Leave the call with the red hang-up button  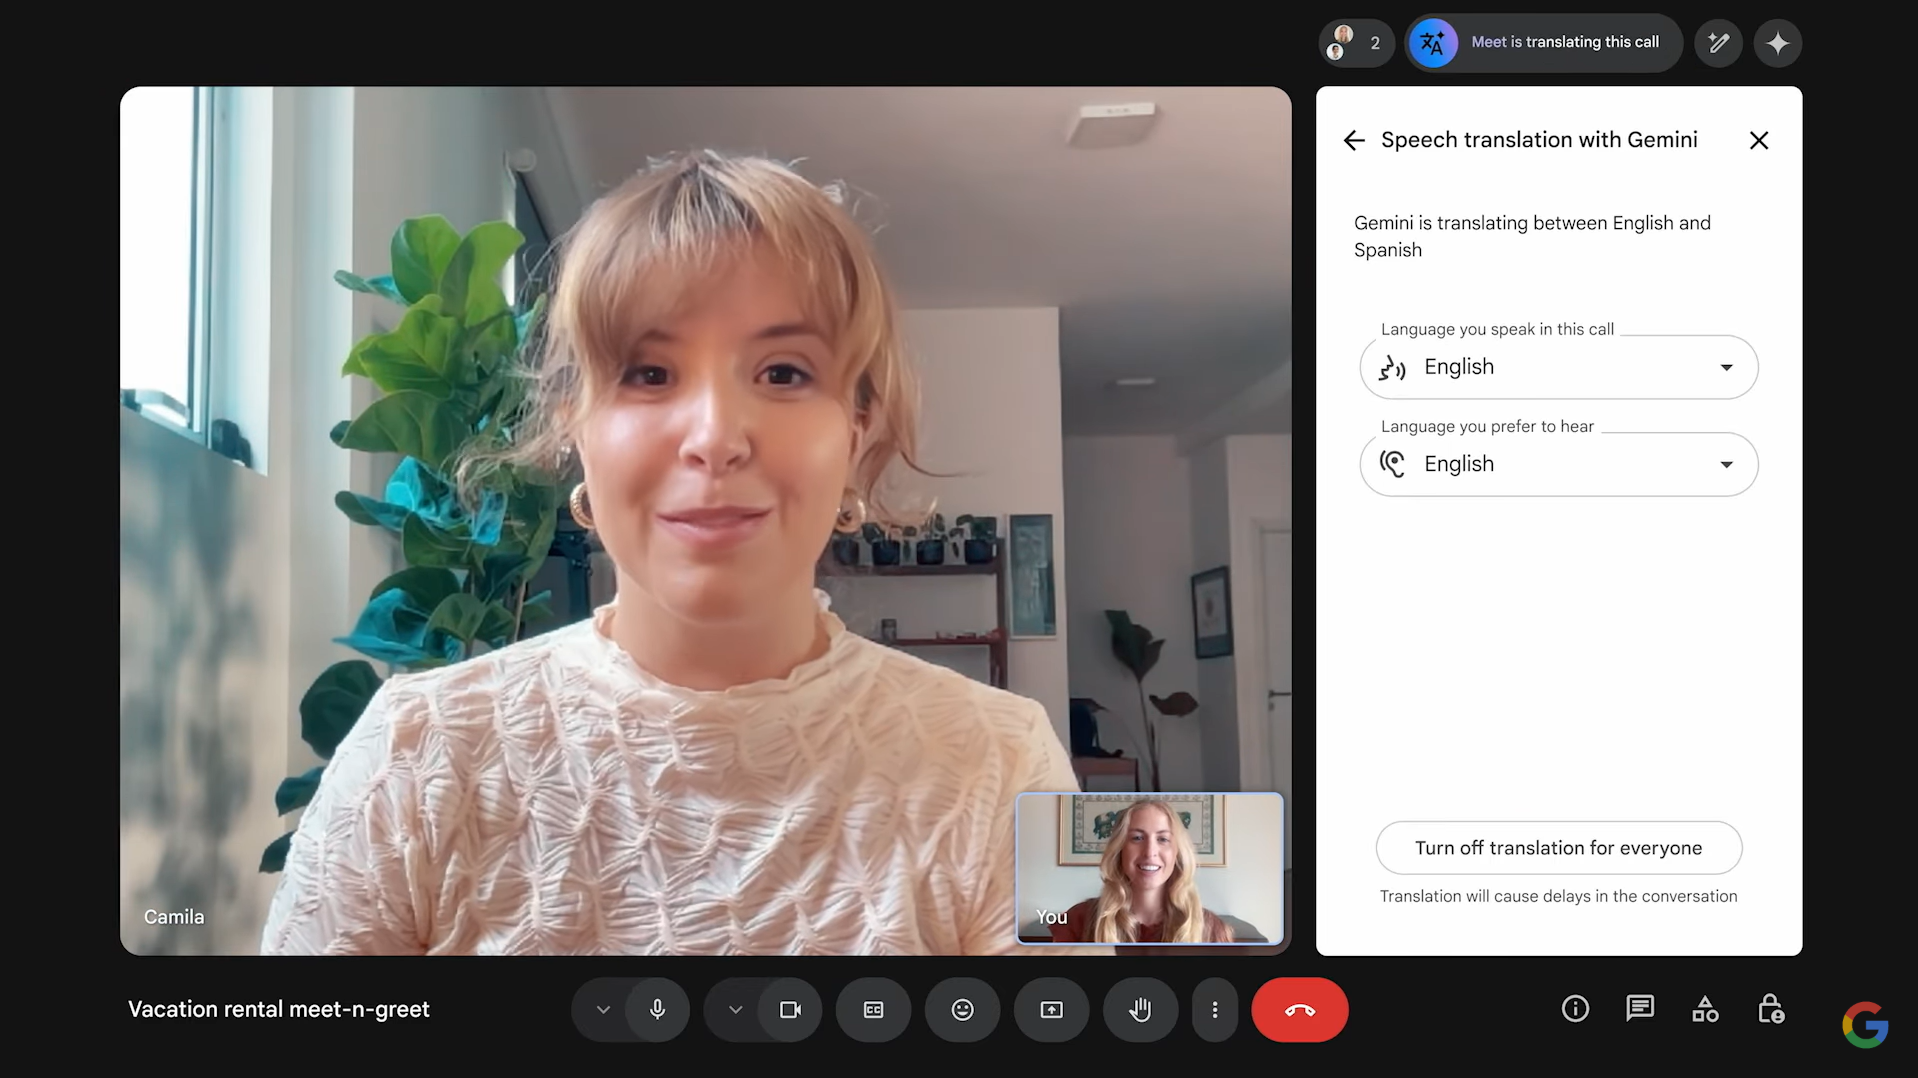(x=1299, y=1010)
